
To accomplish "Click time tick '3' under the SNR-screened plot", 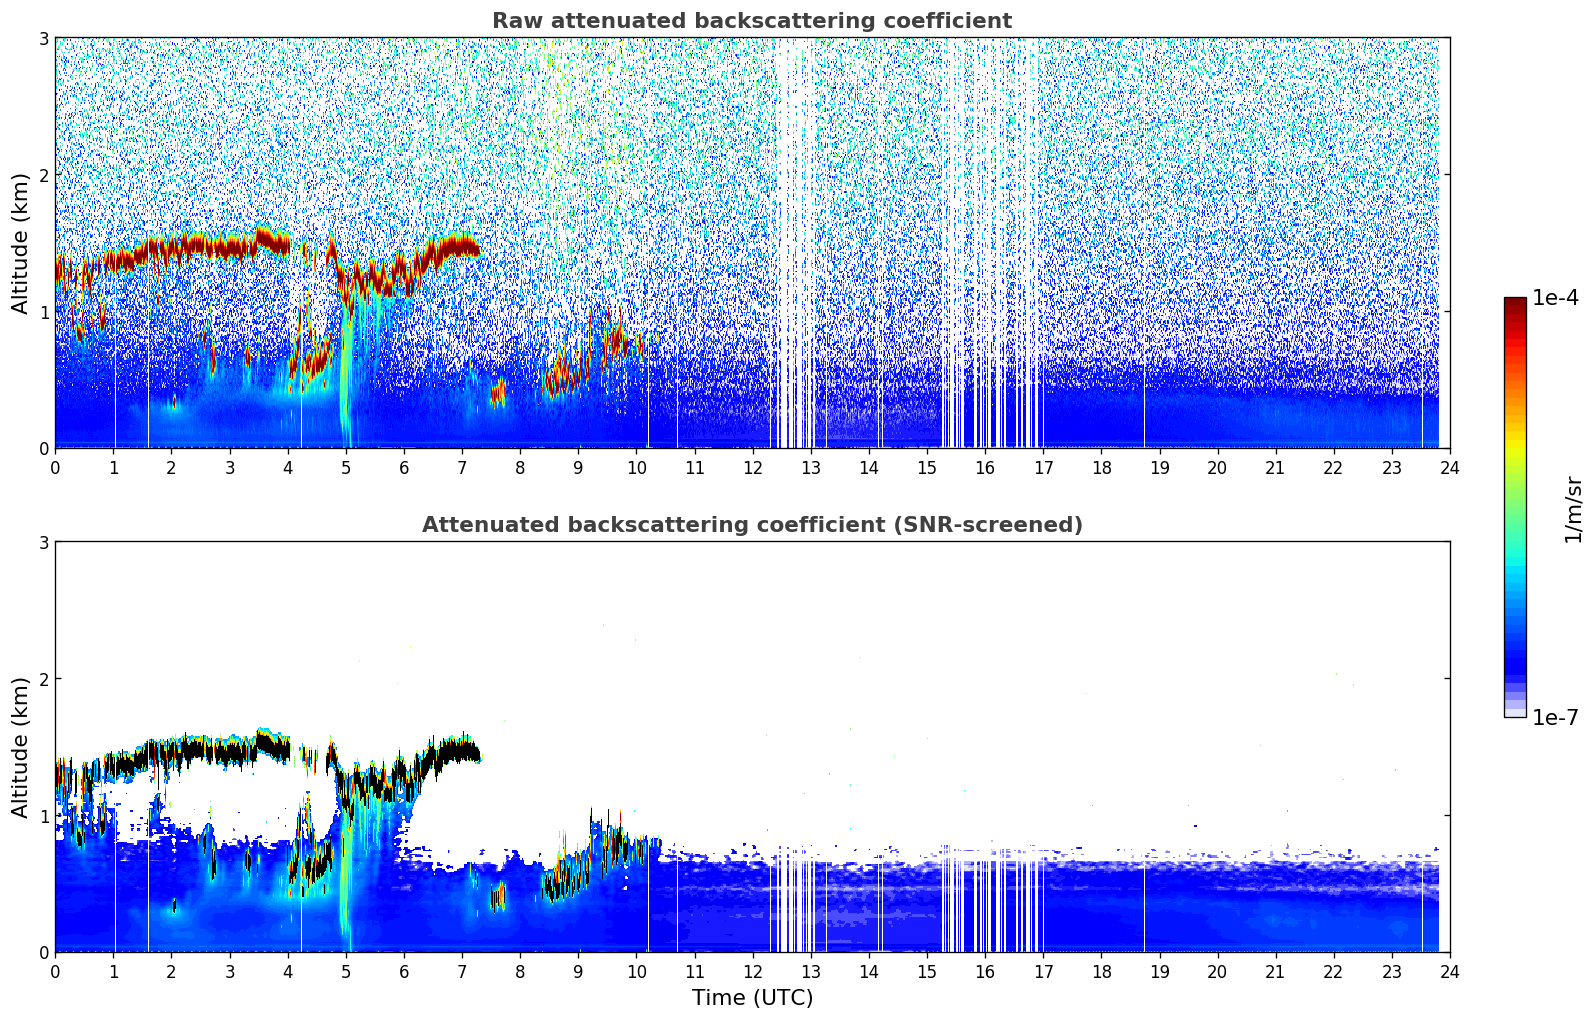I will pyautogui.click(x=230, y=971).
